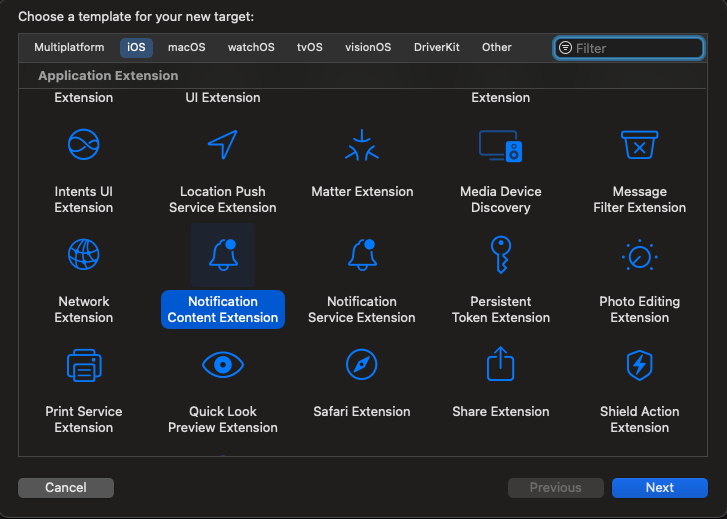Pick the Photo Editing Extension dial icon
This screenshot has height=519, width=727.
pyautogui.click(x=639, y=255)
